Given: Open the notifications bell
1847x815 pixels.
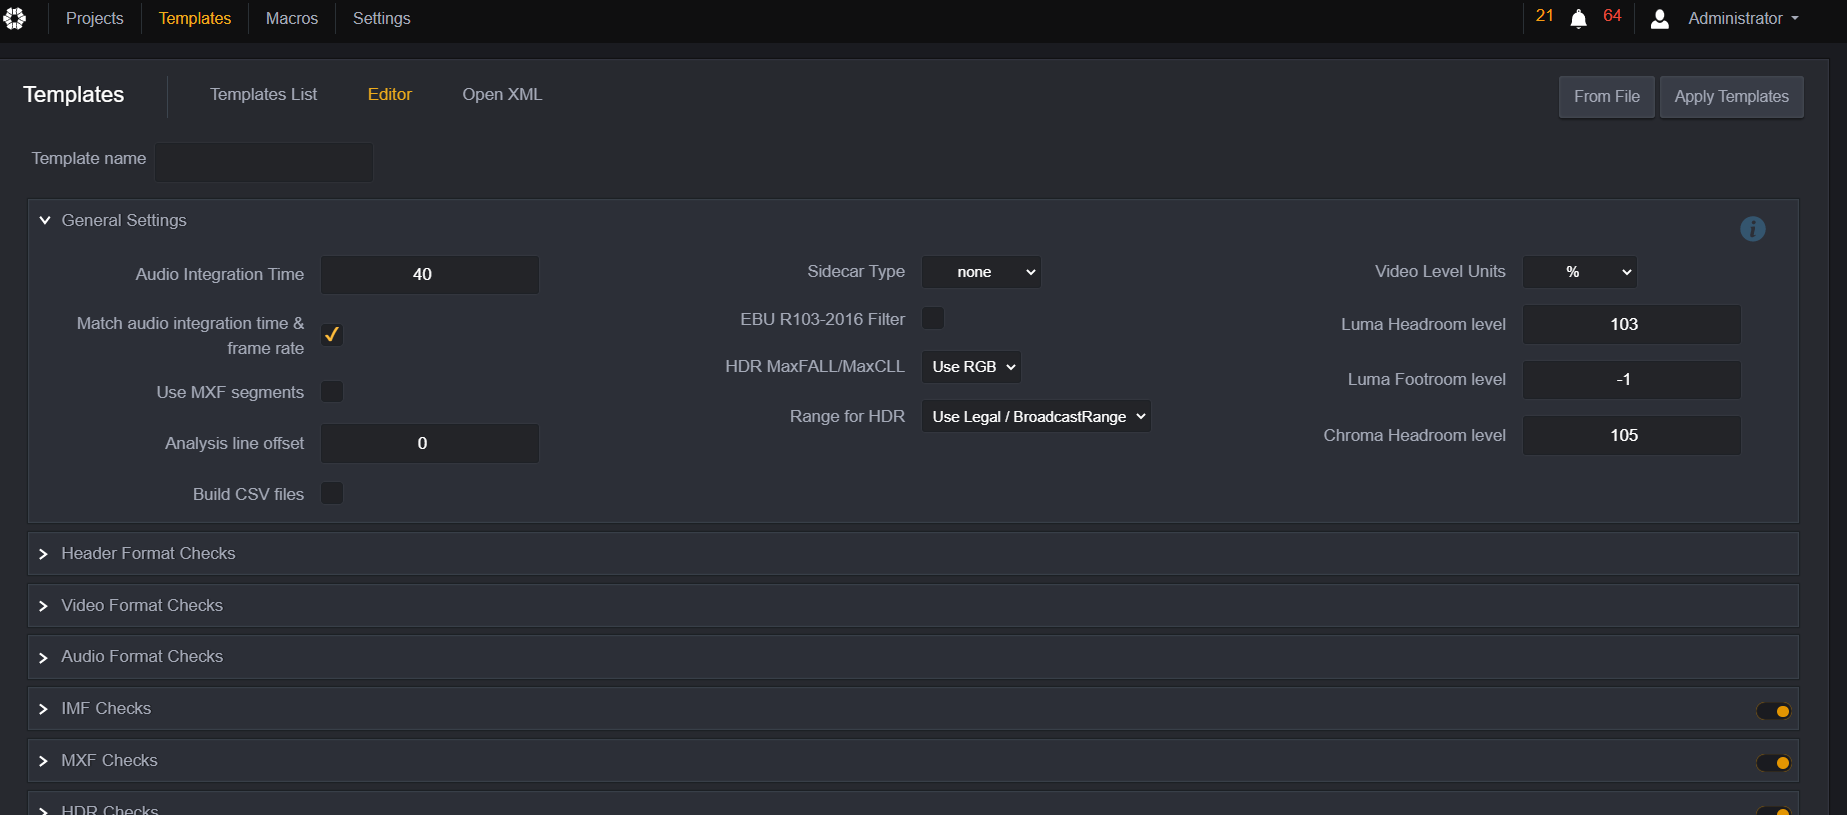Looking at the screenshot, I should [1579, 19].
